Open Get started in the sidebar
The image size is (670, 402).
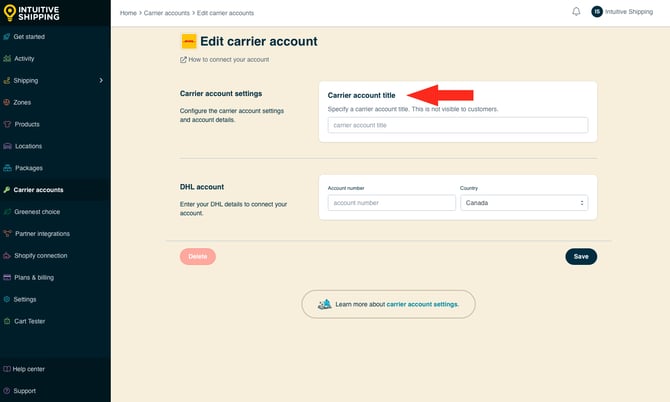click(29, 37)
